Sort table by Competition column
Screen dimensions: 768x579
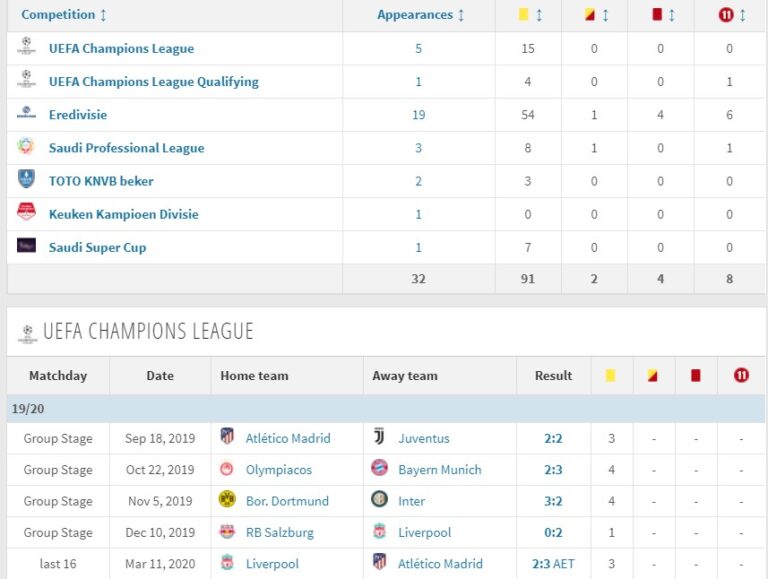click(x=64, y=15)
